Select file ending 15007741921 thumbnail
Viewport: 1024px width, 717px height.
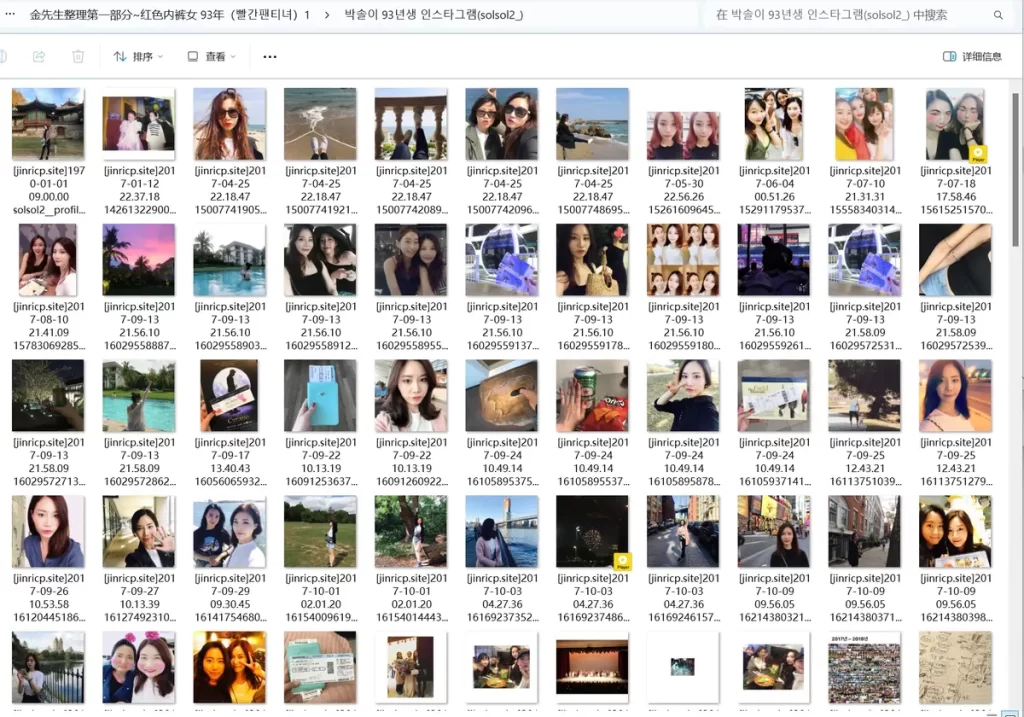pos(320,124)
